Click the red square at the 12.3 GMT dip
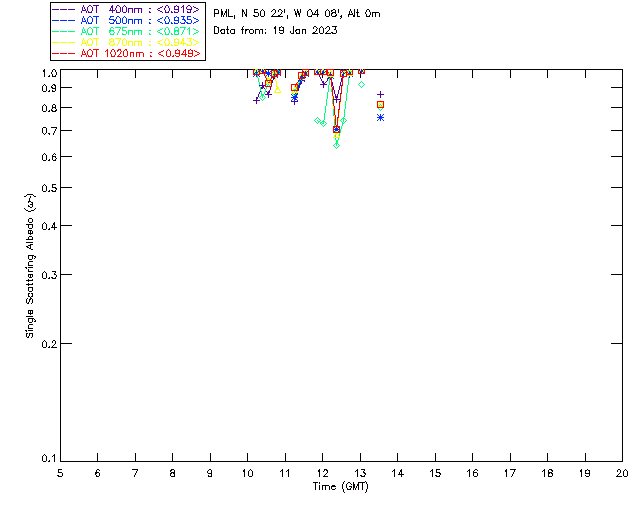 pyautogui.click(x=337, y=130)
